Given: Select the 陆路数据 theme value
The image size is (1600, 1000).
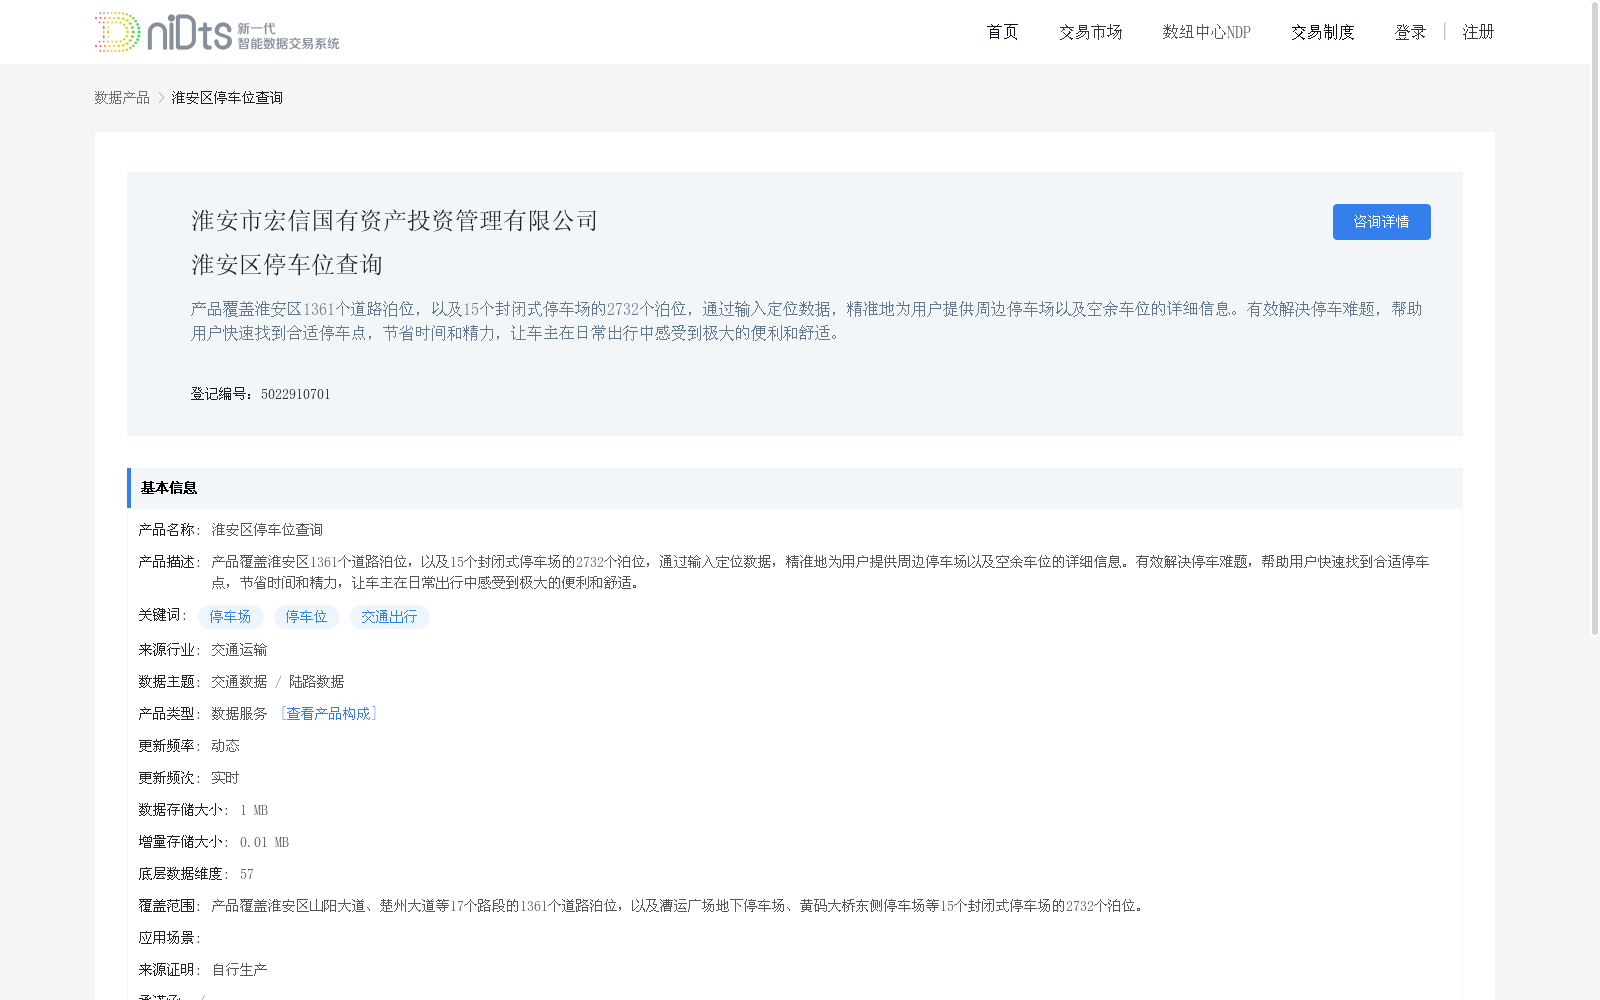Looking at the screenshot, I should pyautogui.click(x=317, y=682).
